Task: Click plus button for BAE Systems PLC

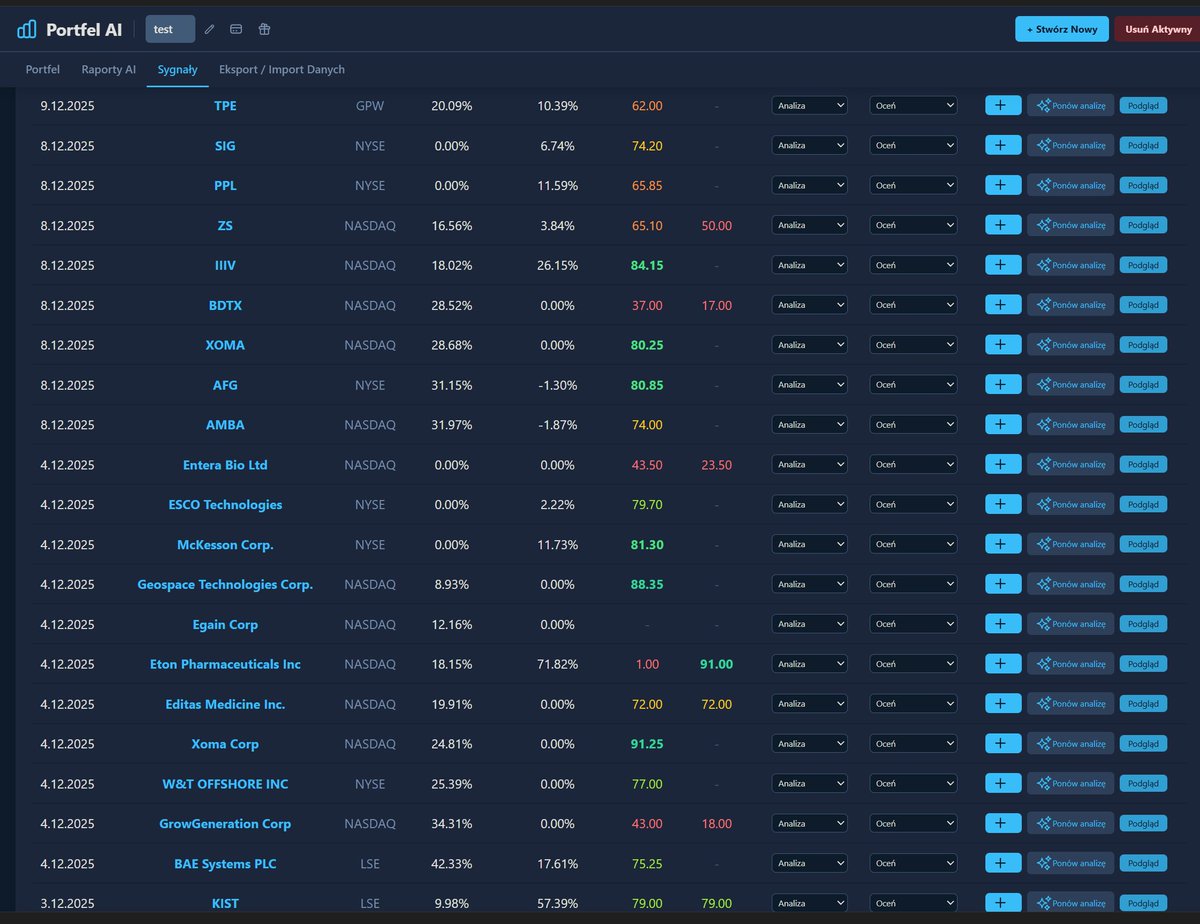Action: 1003,863
